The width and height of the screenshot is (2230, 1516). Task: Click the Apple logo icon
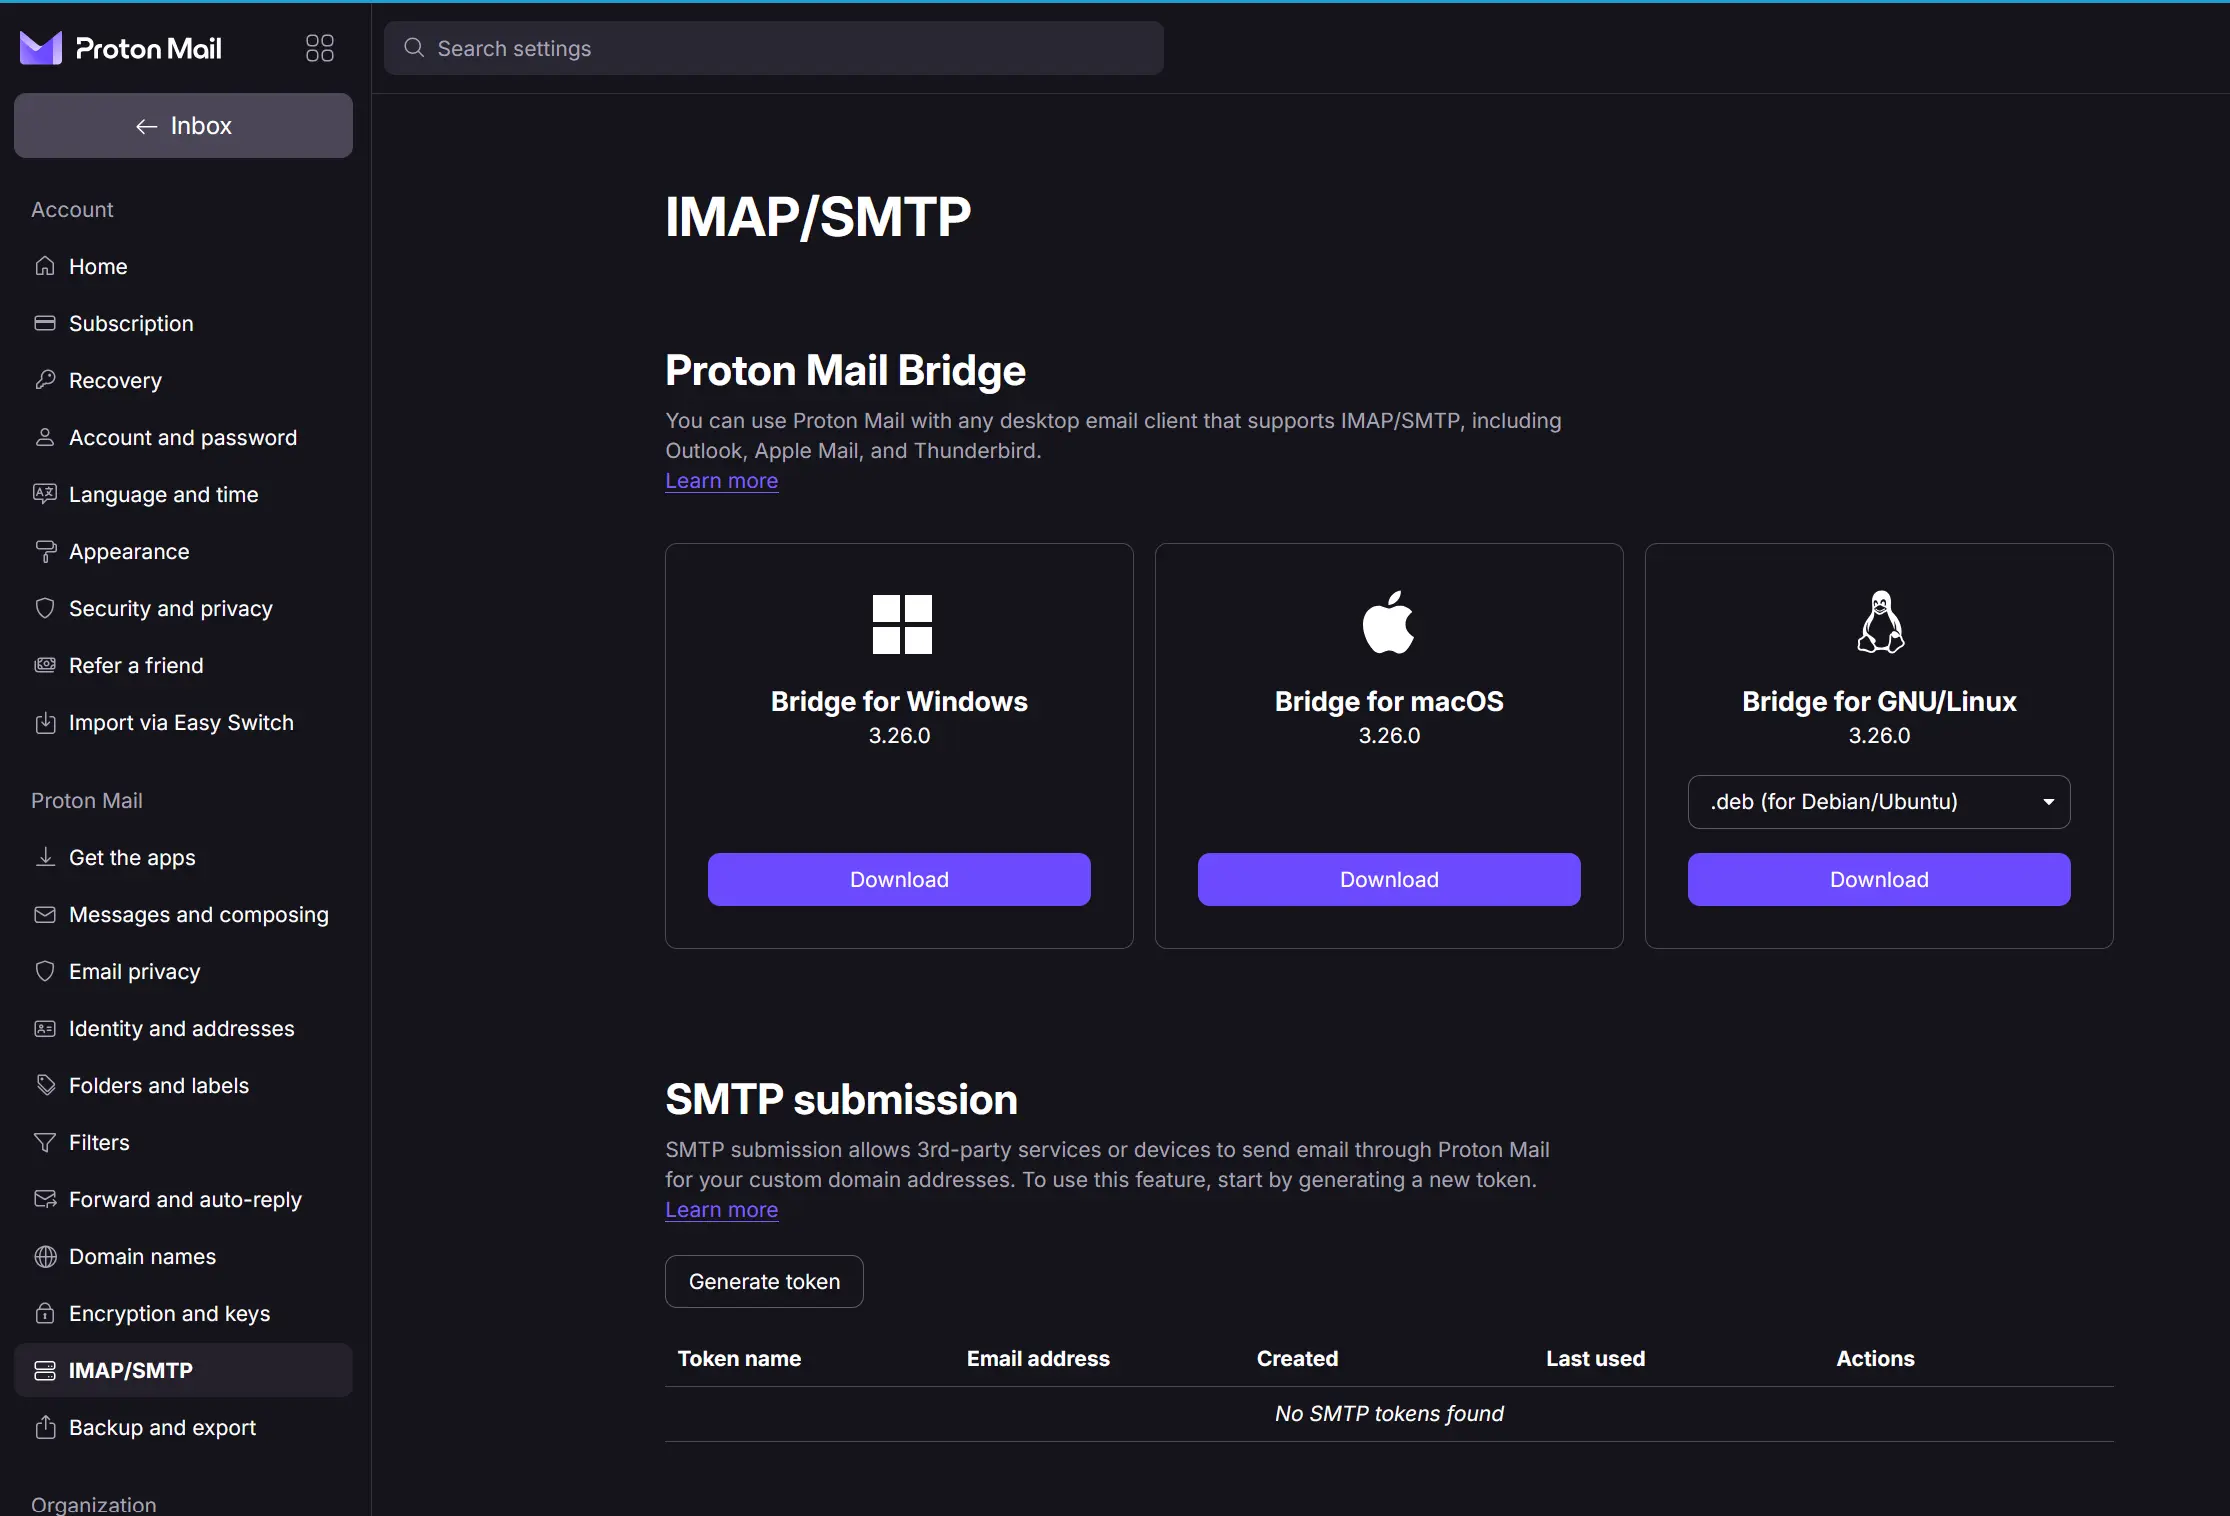pyautogui.click(x=1389, y=622)
